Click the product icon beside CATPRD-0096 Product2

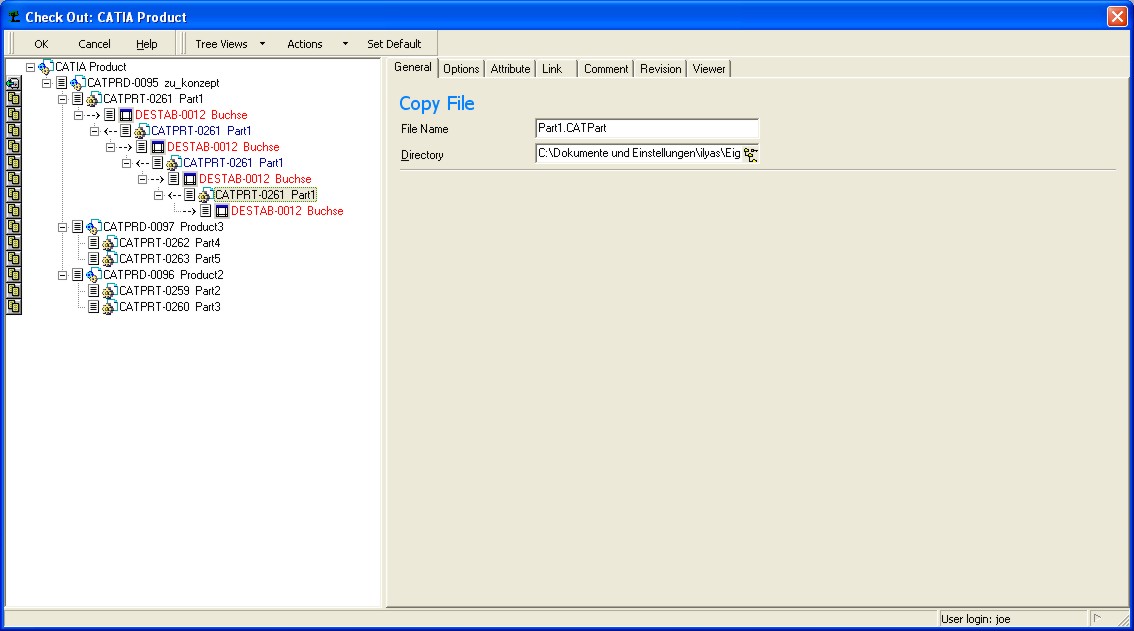pyautogui.click(x=93, y=275)
